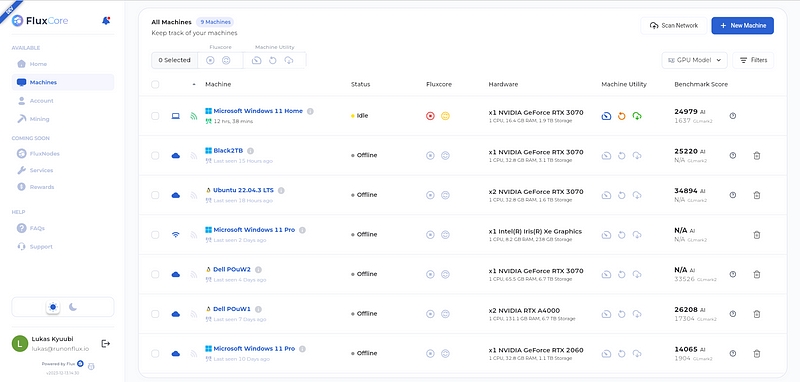The width and height of the screenshot is (800, 382).
Task: Select the Dell POuW1 checkbox
Action: click(x=155, y=314)
